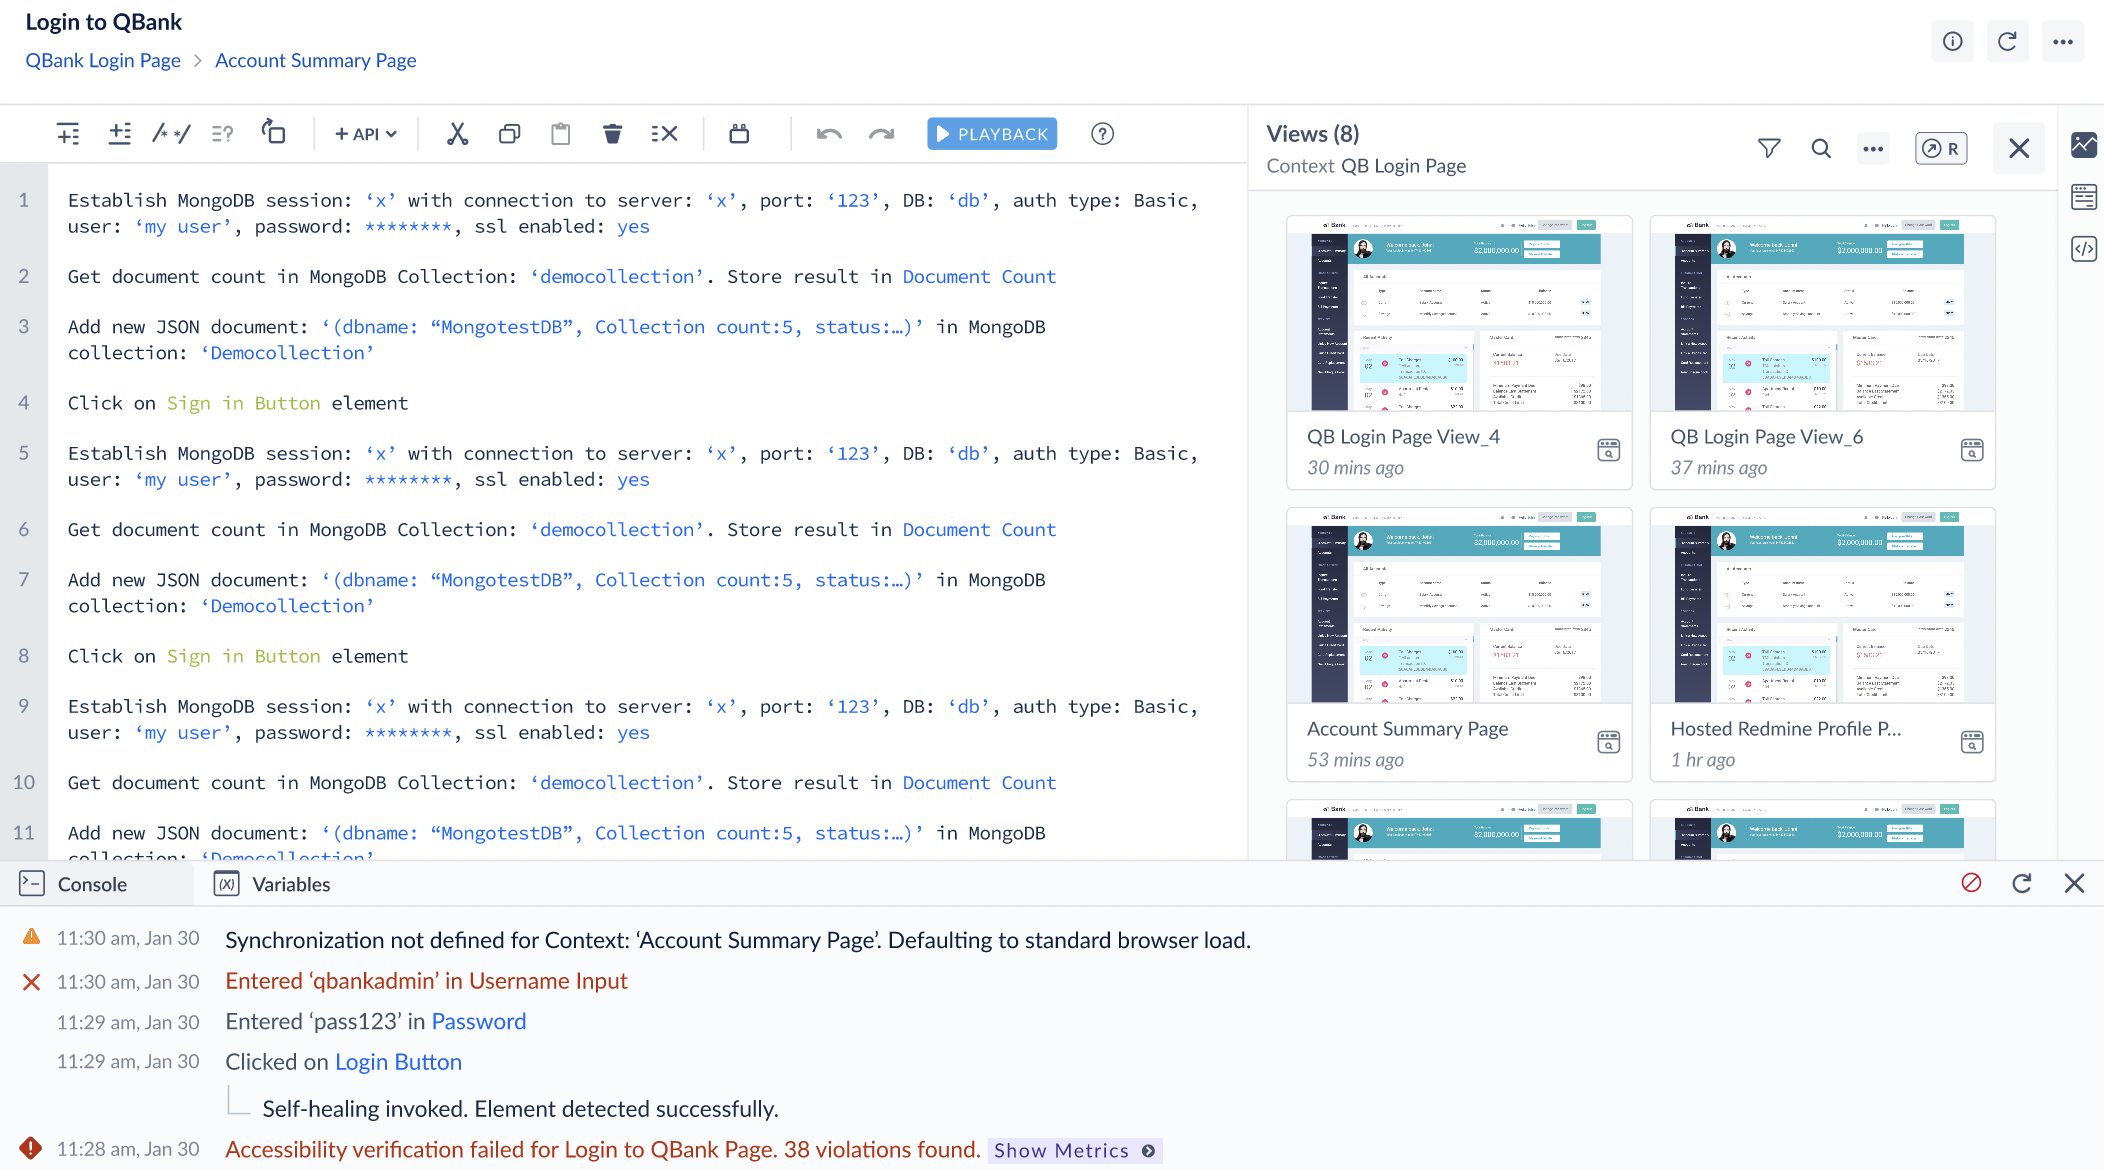Click 'my user' value in step 5
2104x1170 pixels.
tap(183, 480)
